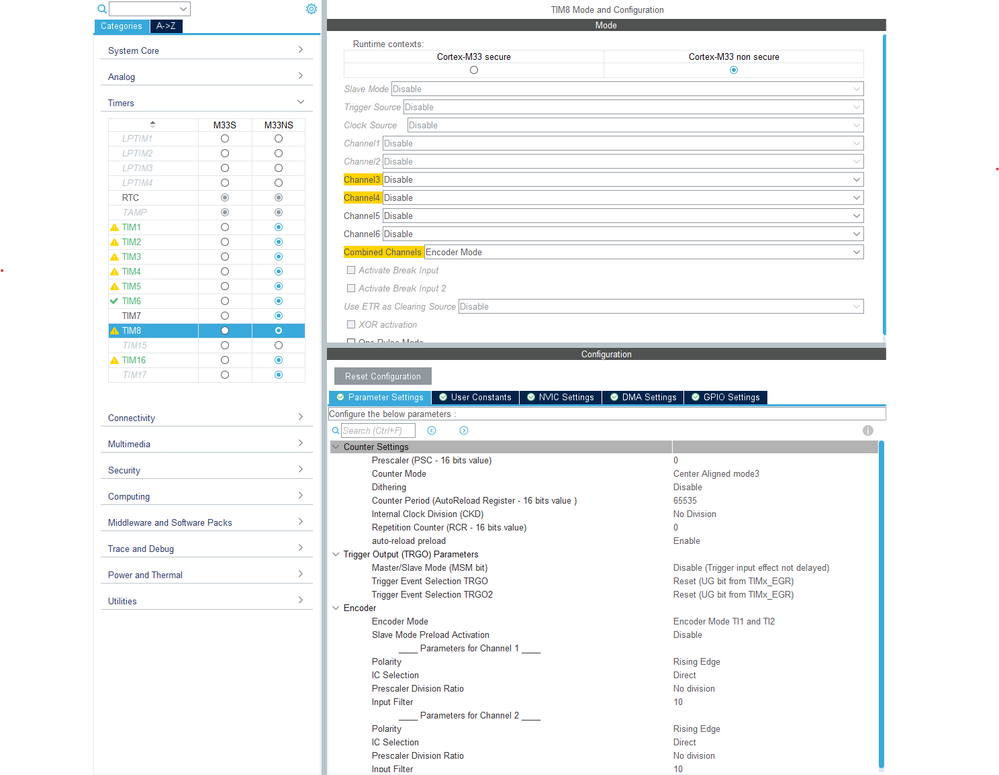The height and width of the screenshot is (775, 999).
Task: Collapse Trigger Output (TRGO) Parameters group
Action: tap(336, 554)
